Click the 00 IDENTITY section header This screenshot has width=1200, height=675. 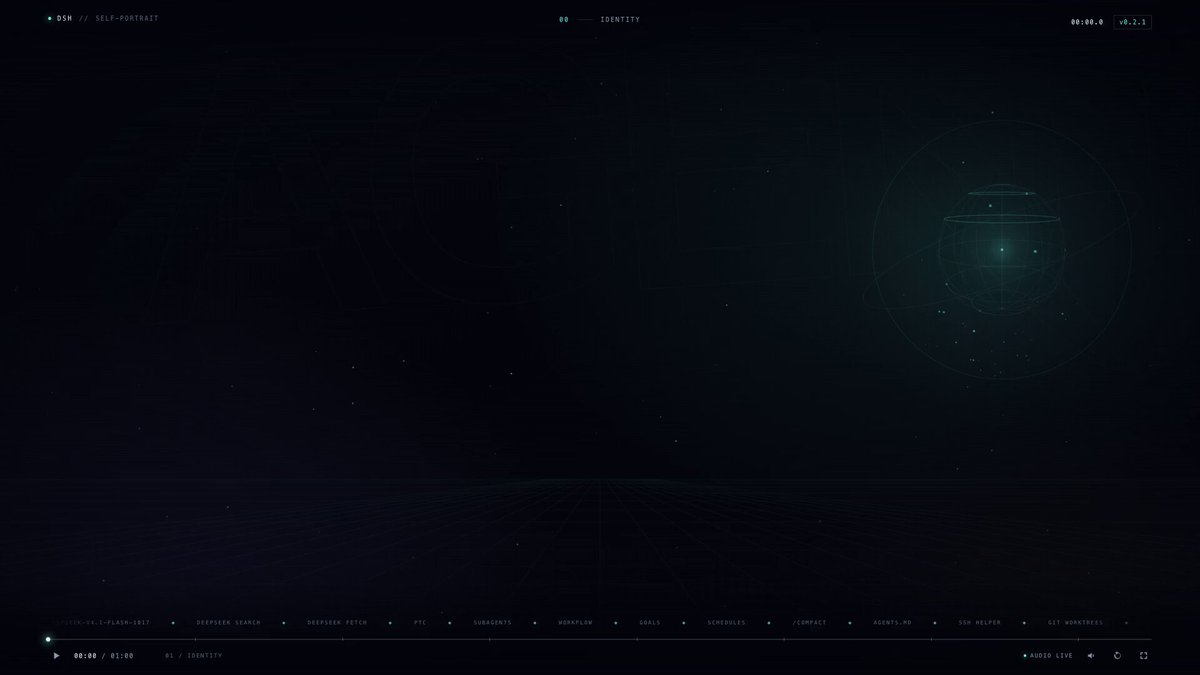pos(600,20)
